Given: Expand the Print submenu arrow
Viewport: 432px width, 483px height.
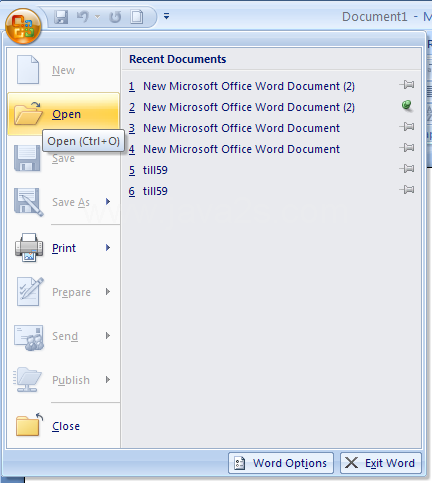Looking at the screenshot, I should 108,247.
